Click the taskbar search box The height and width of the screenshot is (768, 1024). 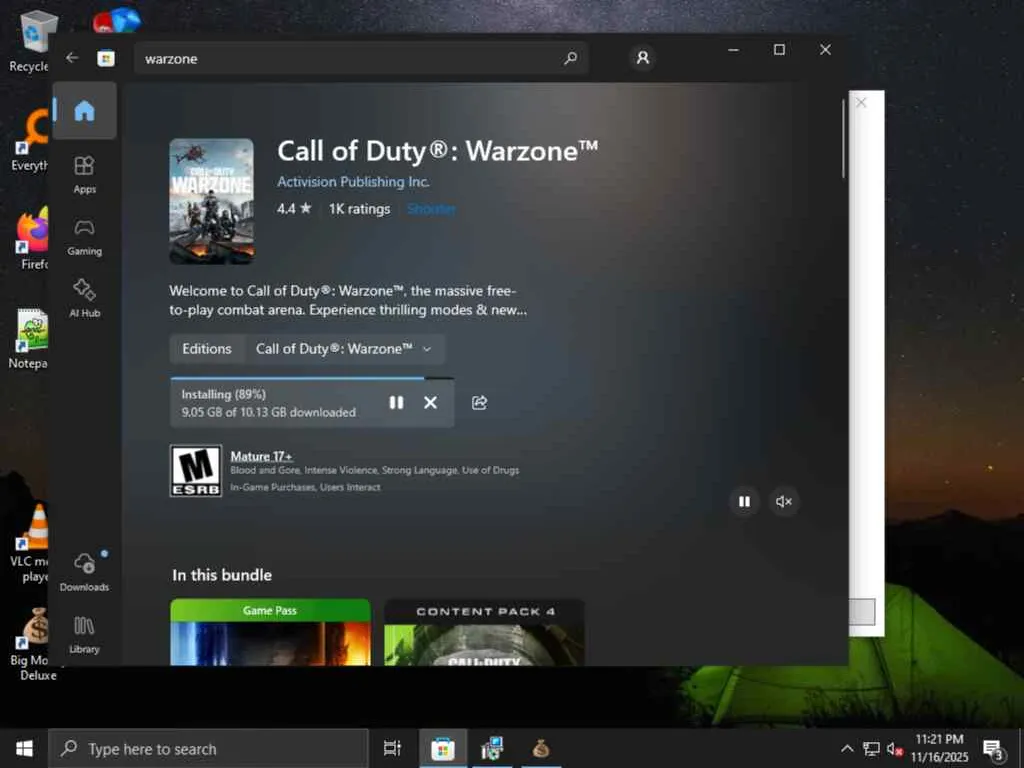(208, 749)
